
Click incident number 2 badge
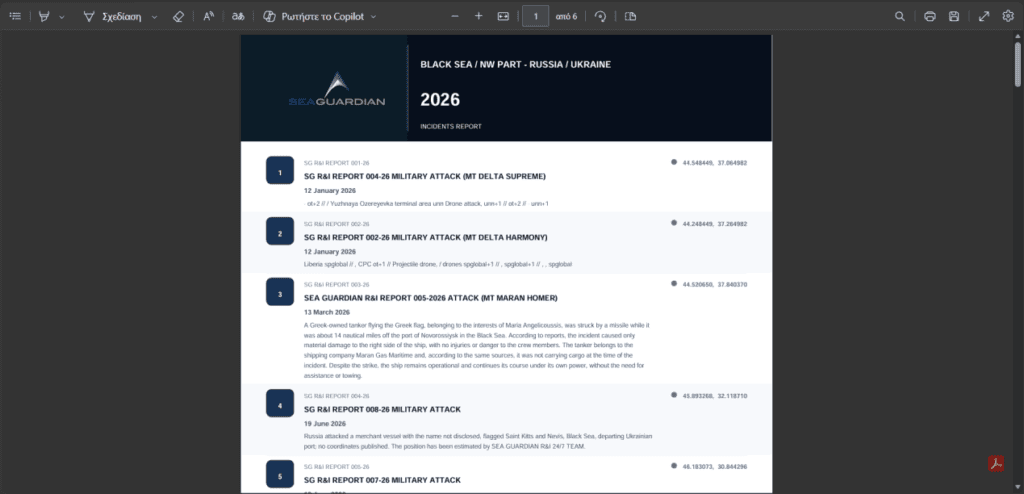pos(280,231)
